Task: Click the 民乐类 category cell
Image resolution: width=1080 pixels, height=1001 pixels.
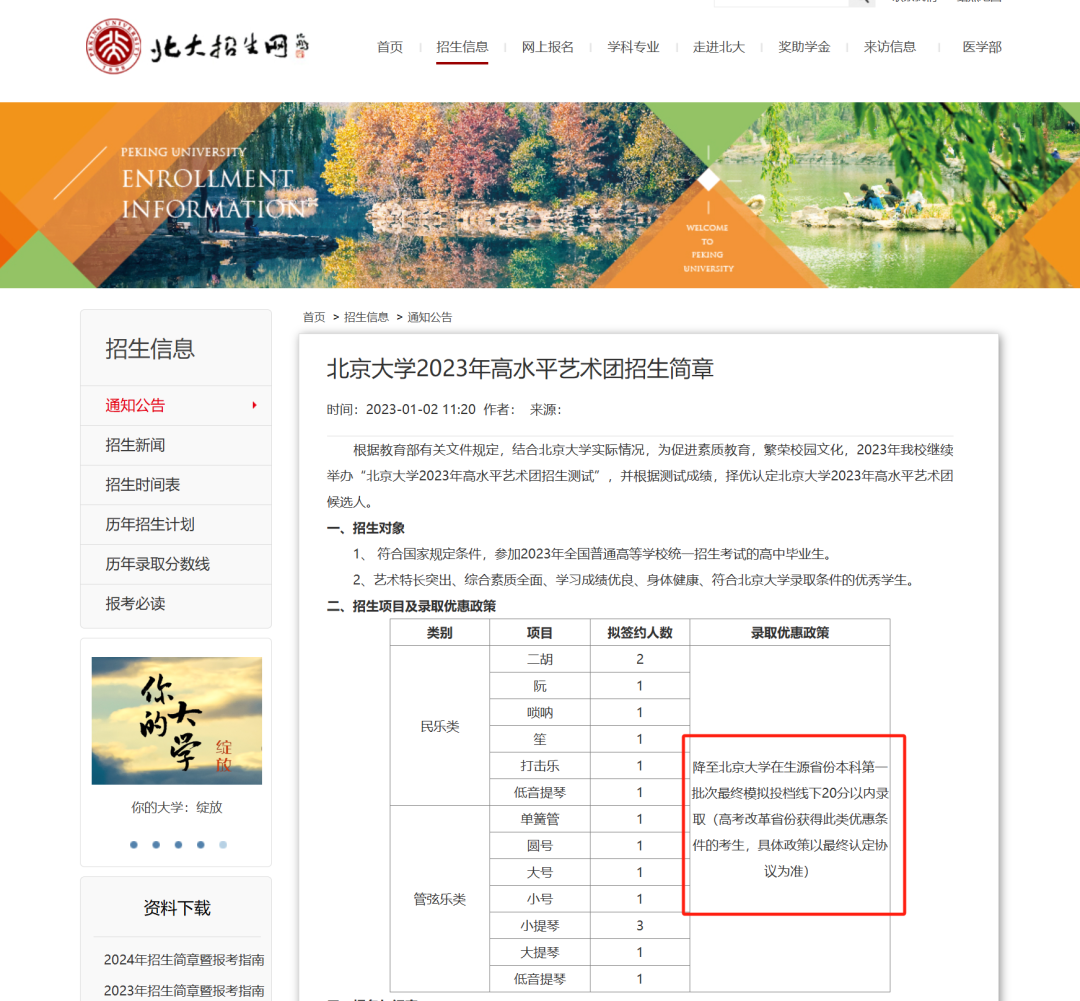Action: tap(439, 726)
